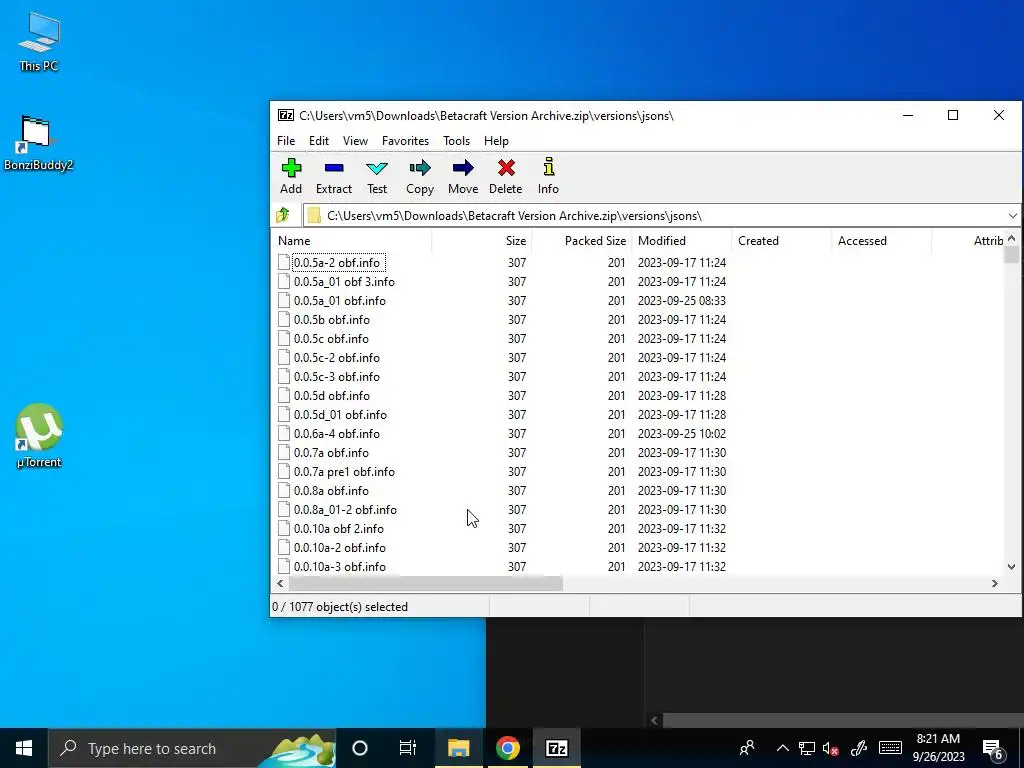Open File Explorer from taskbar
This screenshot has width=1024, height=768.
click(458, 748)
